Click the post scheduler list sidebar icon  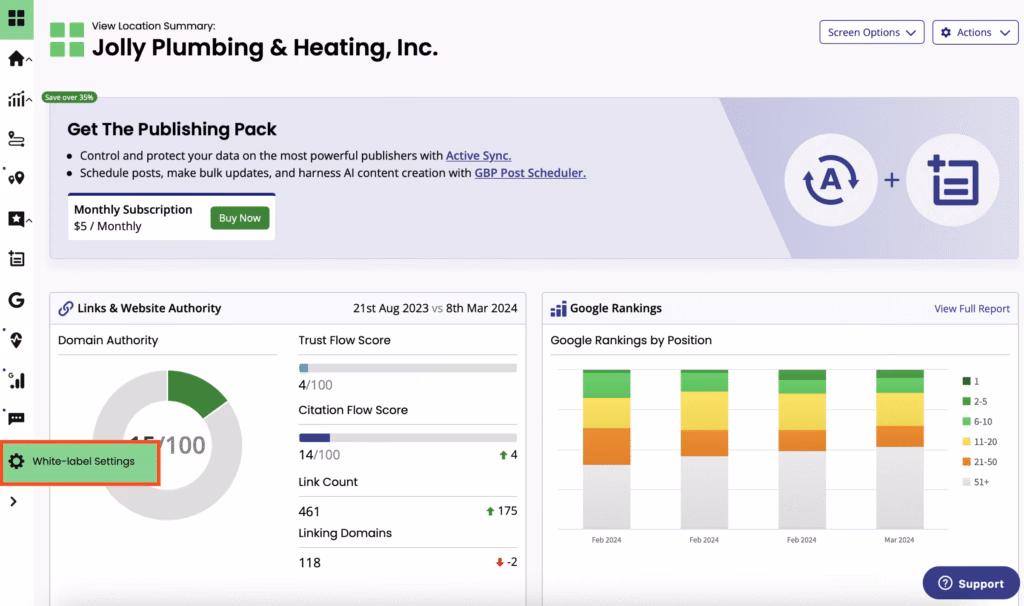pos(16,259)
